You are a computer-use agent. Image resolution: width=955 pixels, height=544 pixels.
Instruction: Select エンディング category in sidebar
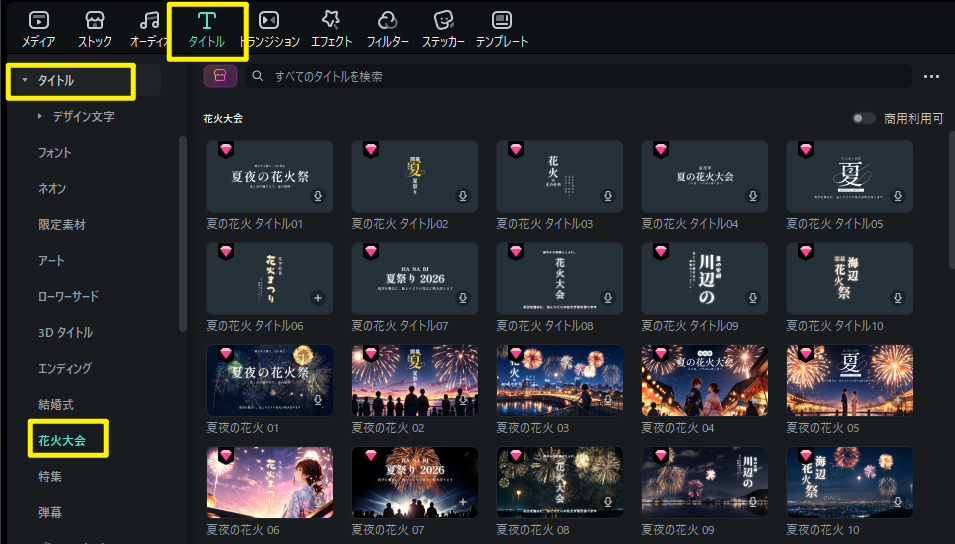point(65,368)
